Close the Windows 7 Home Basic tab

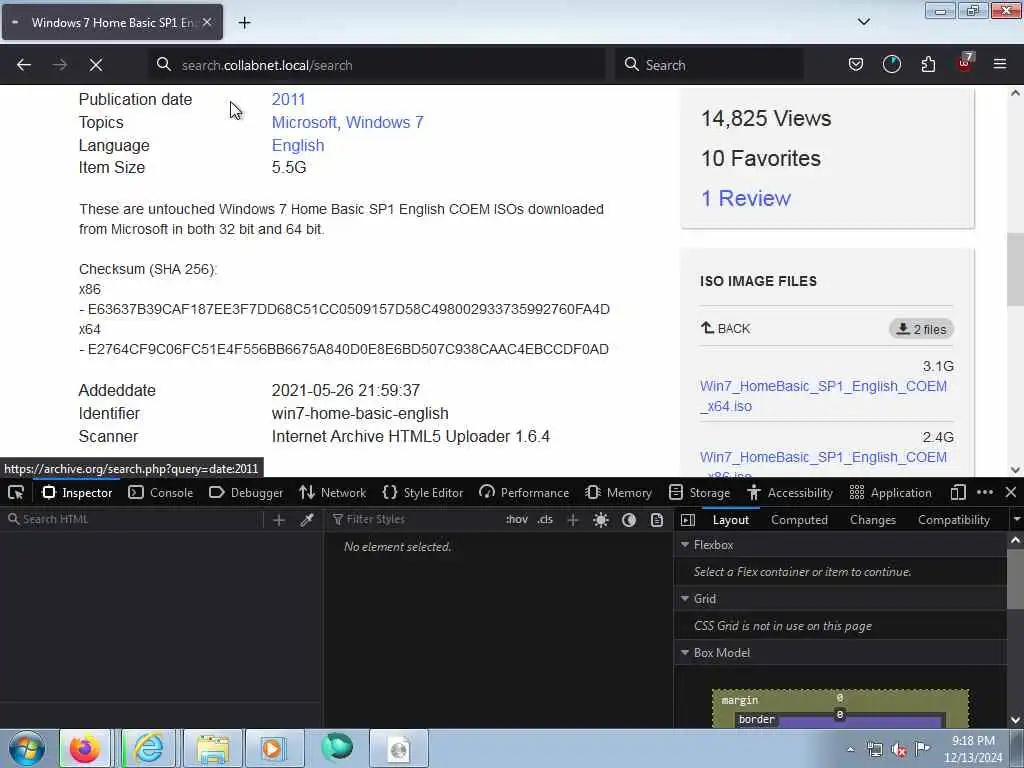[x=207, y=22]
